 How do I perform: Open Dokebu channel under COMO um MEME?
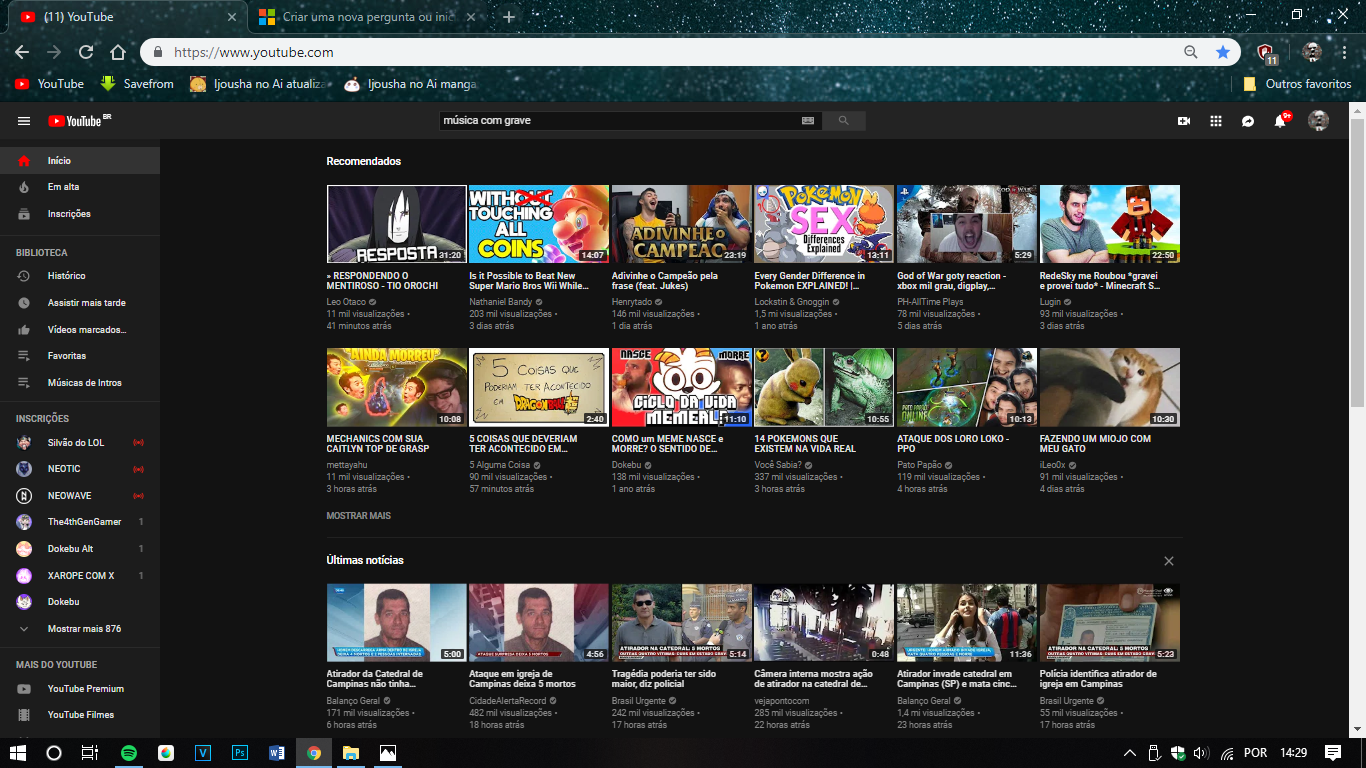pyautogui.click(x=626, y=465)
